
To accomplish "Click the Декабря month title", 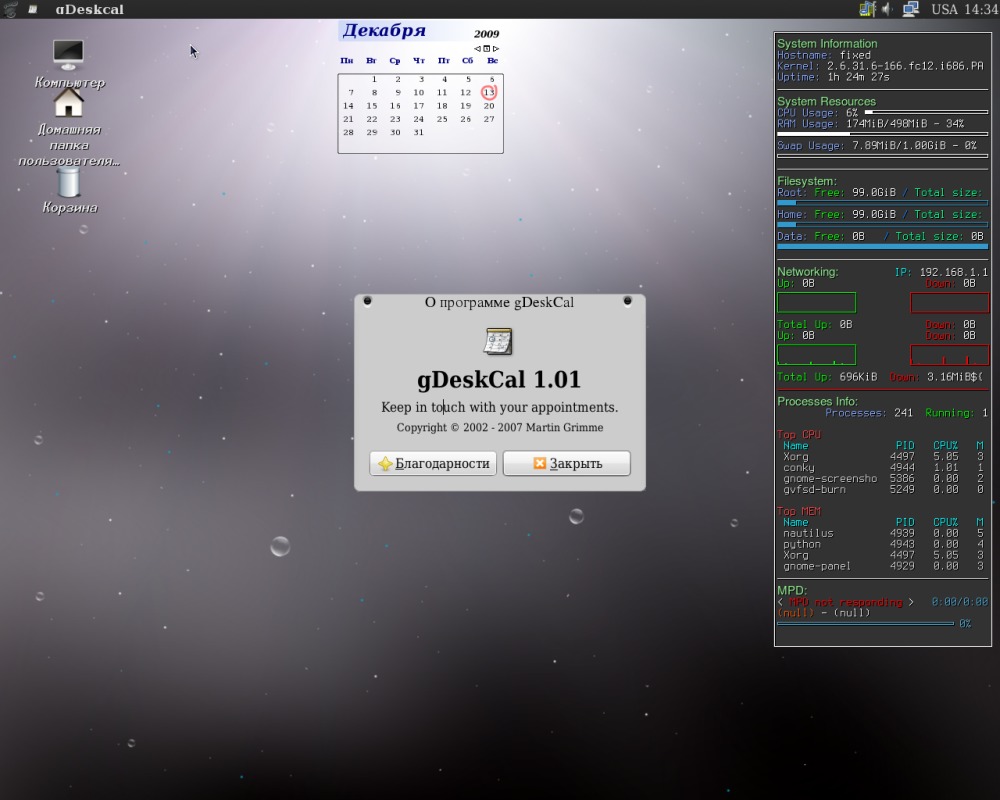I will tap(384, 31).
